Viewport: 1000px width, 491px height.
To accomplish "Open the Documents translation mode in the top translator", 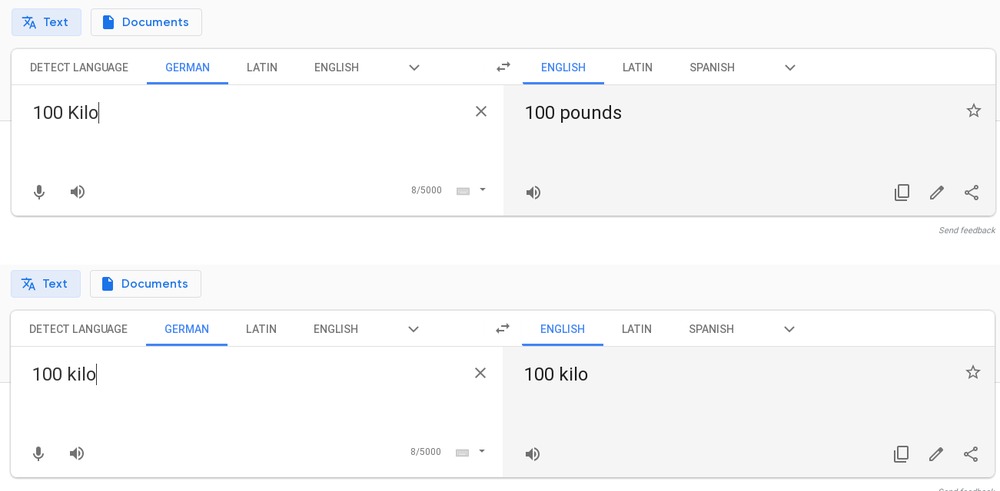I will (x=146, y=22).
